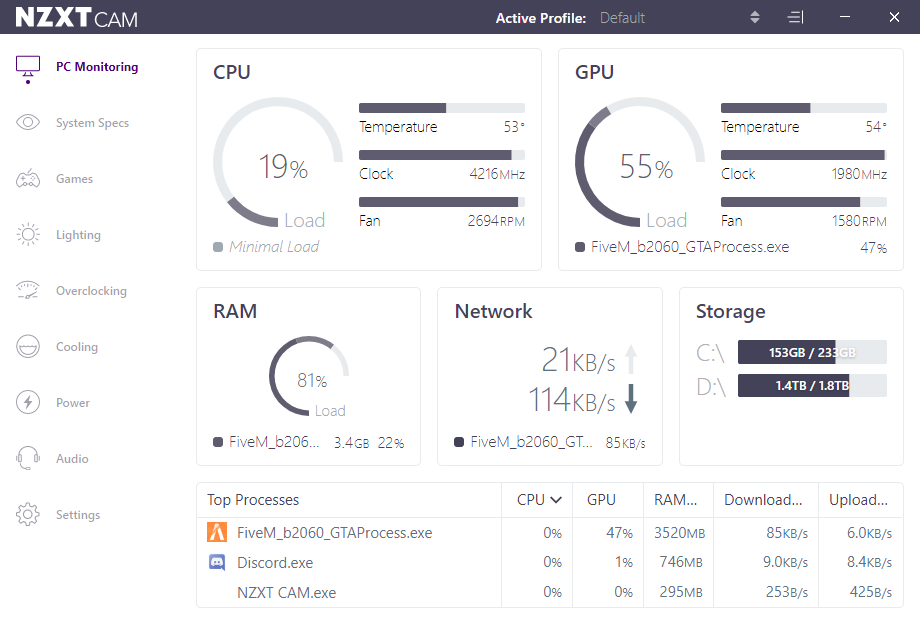Switch profile using the up-down arrows
The image size is (920, 640).
755,18
